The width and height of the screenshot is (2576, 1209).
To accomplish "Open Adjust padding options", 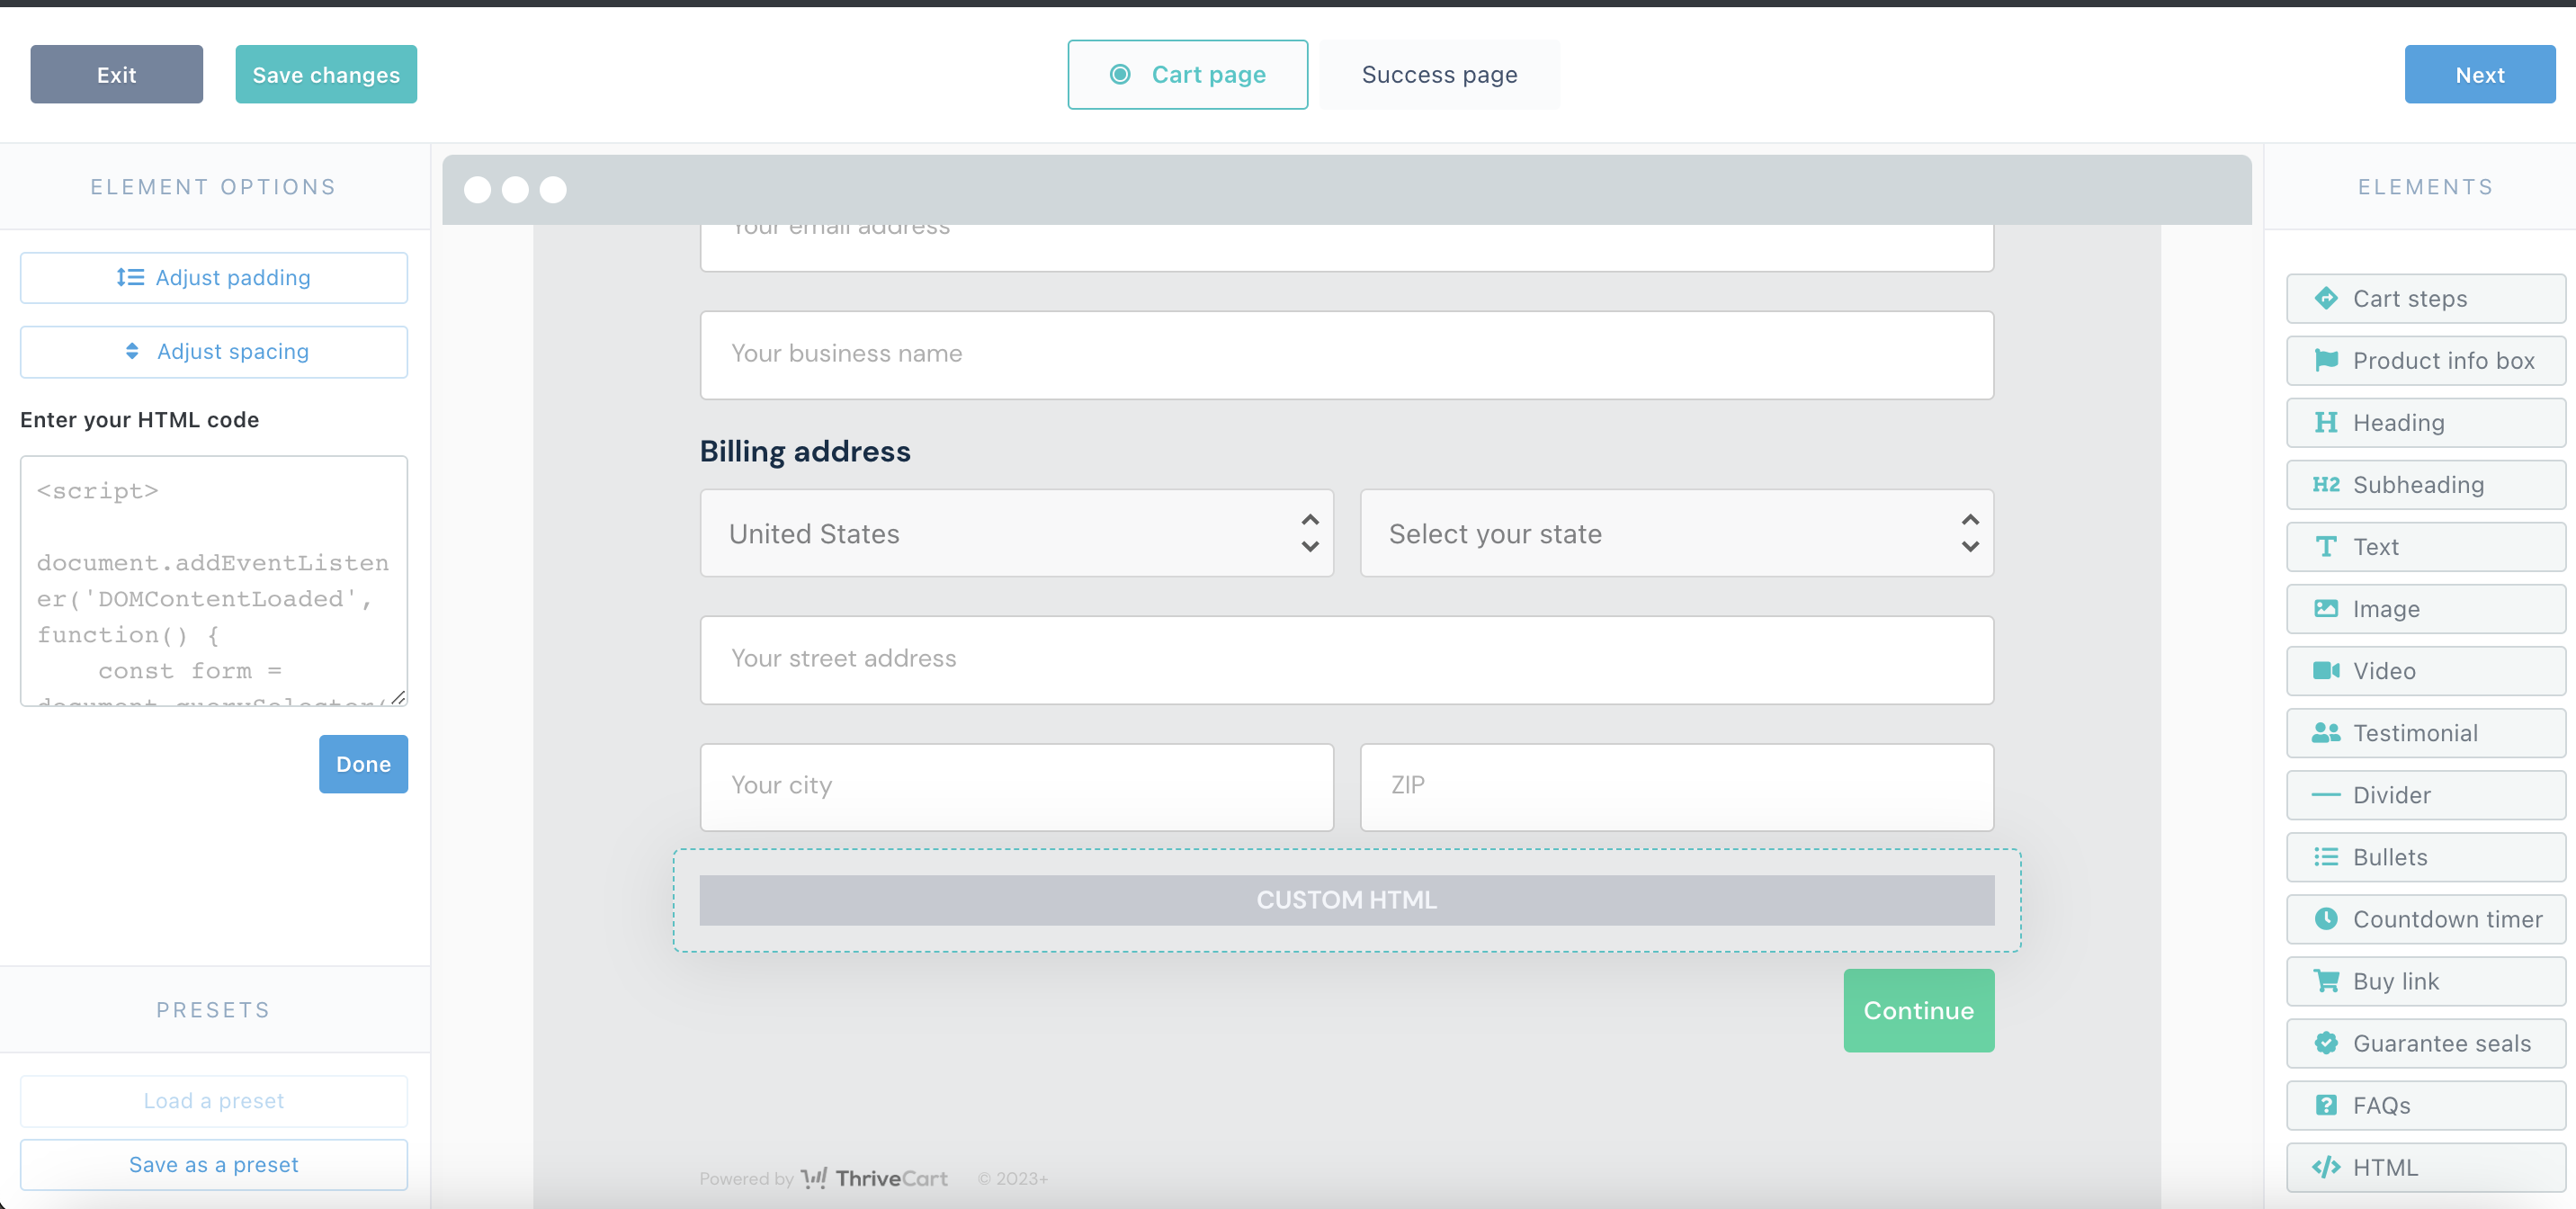I will [214, 277].
